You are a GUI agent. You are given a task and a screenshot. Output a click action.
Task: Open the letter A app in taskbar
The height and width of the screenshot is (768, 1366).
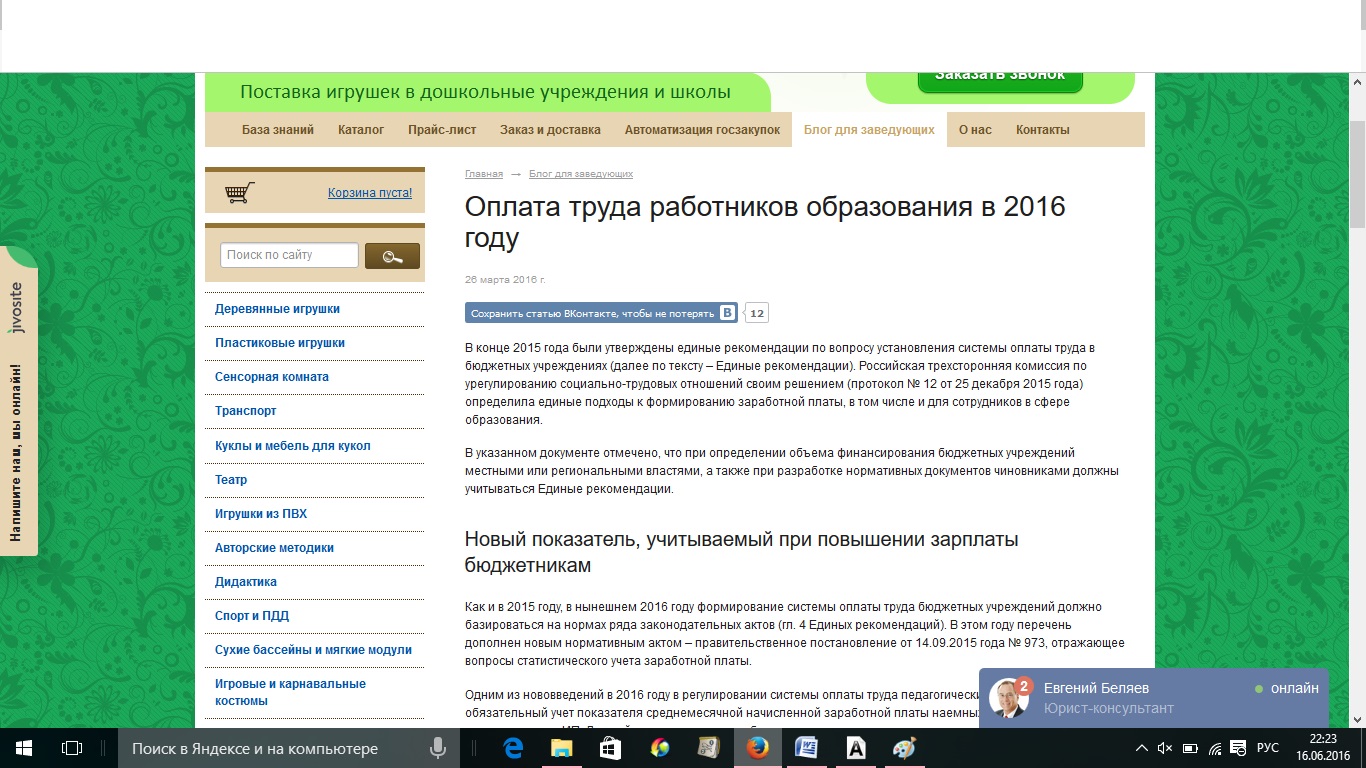(855, 748)
